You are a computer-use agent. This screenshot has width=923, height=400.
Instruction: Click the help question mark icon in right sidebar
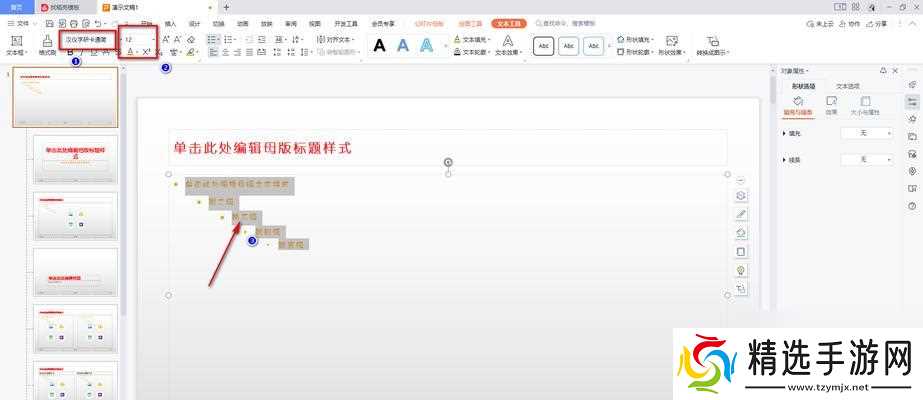pos(912,206)
